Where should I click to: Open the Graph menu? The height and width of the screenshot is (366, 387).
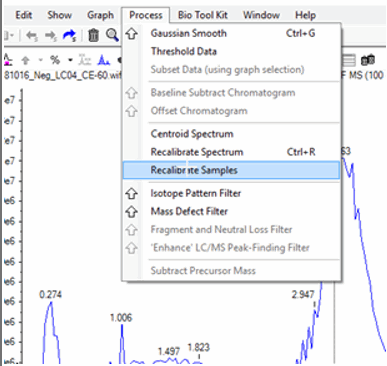(100, 15)
